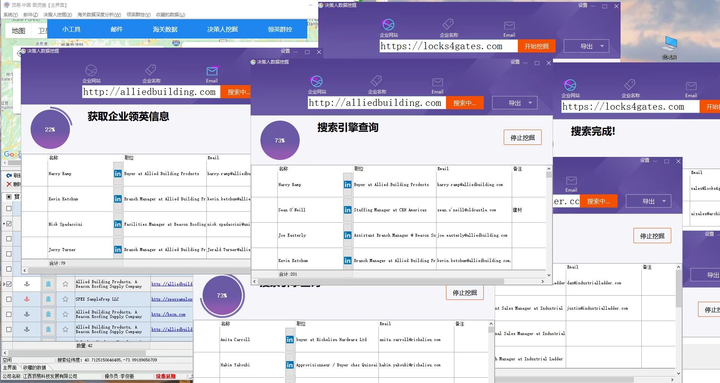Open 设置 in 搜索引擎查询 window title bar
This screenshot has height=383, width=720.
(x=515, y=62)
